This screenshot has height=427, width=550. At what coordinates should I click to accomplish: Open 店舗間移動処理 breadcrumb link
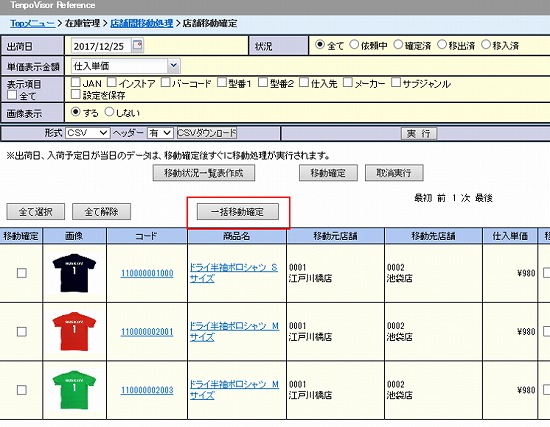tap(141, 24)
